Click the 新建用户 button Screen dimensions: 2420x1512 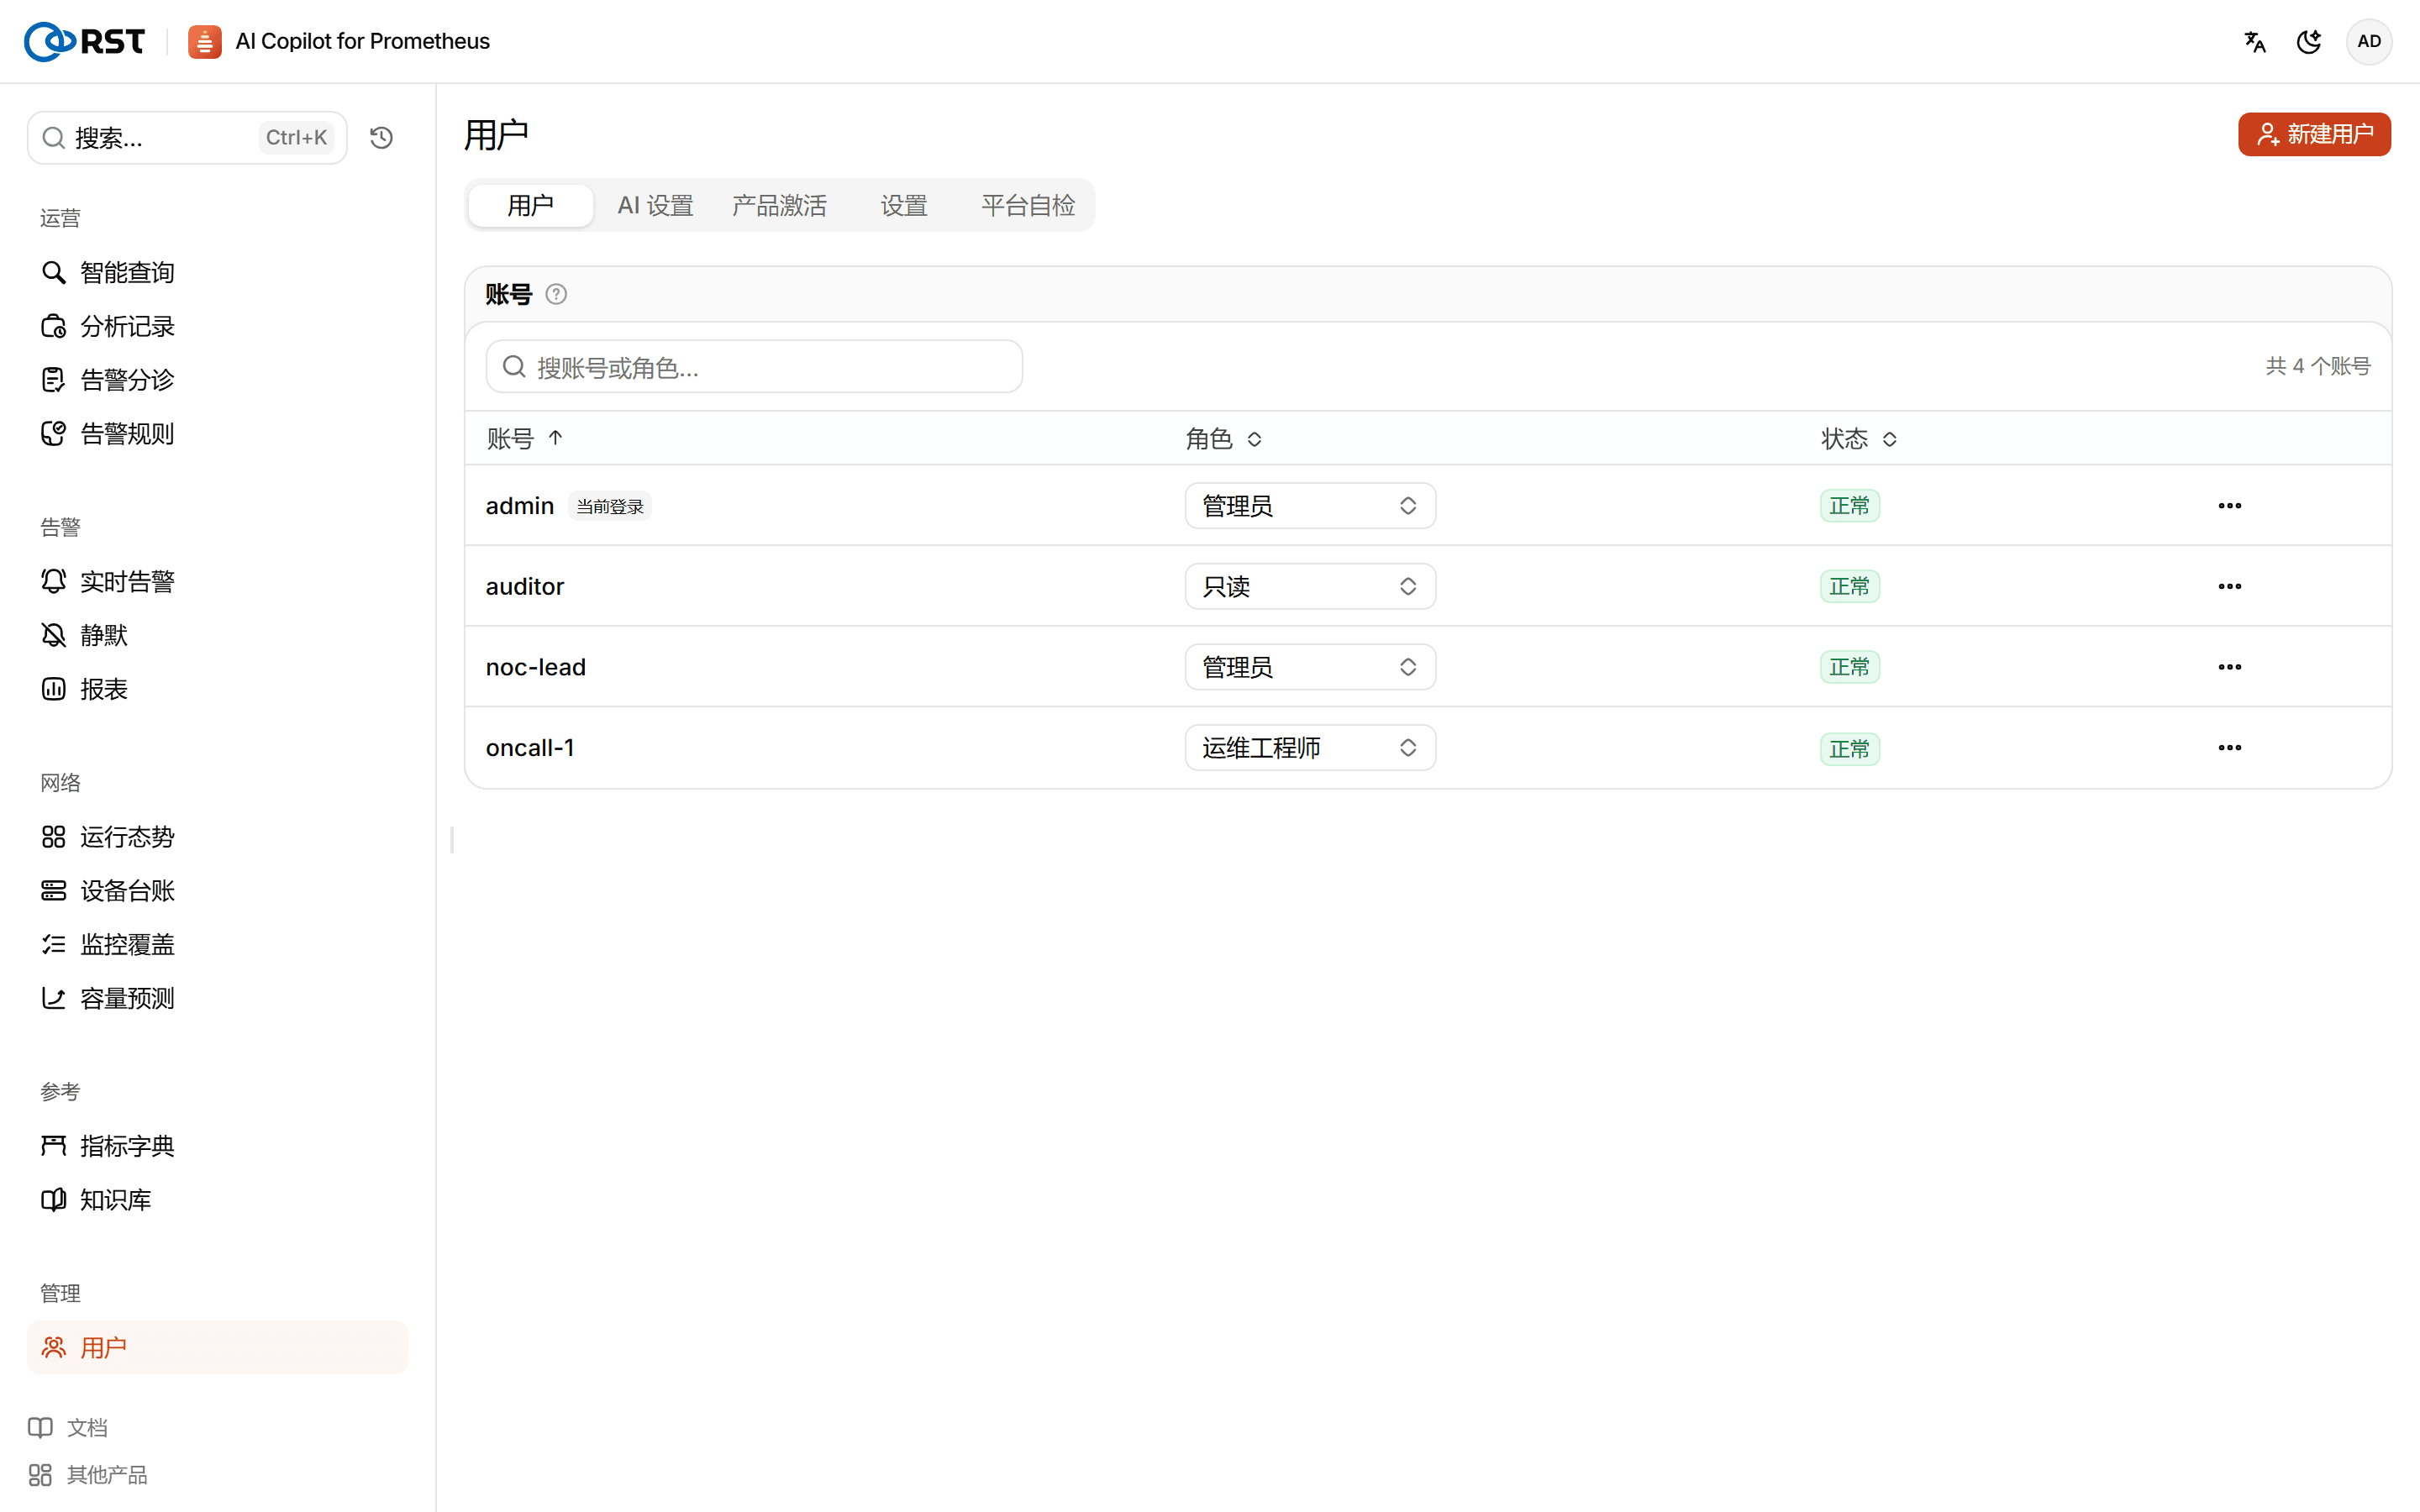[x=2314, y=134]
